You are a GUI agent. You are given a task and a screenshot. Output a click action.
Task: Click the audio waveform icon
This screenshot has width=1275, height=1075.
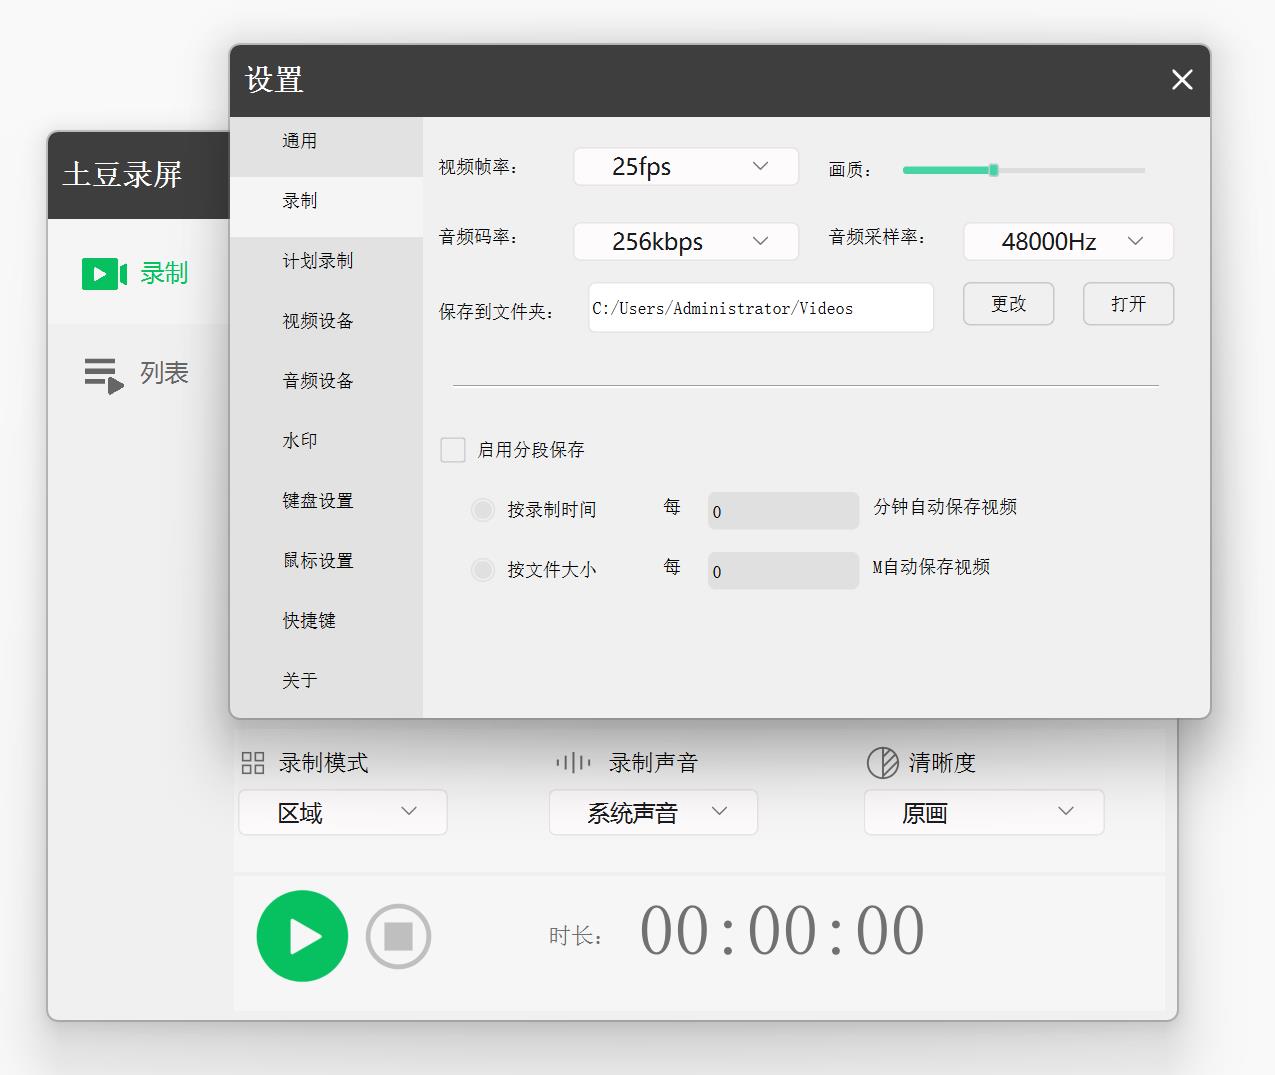573,764
